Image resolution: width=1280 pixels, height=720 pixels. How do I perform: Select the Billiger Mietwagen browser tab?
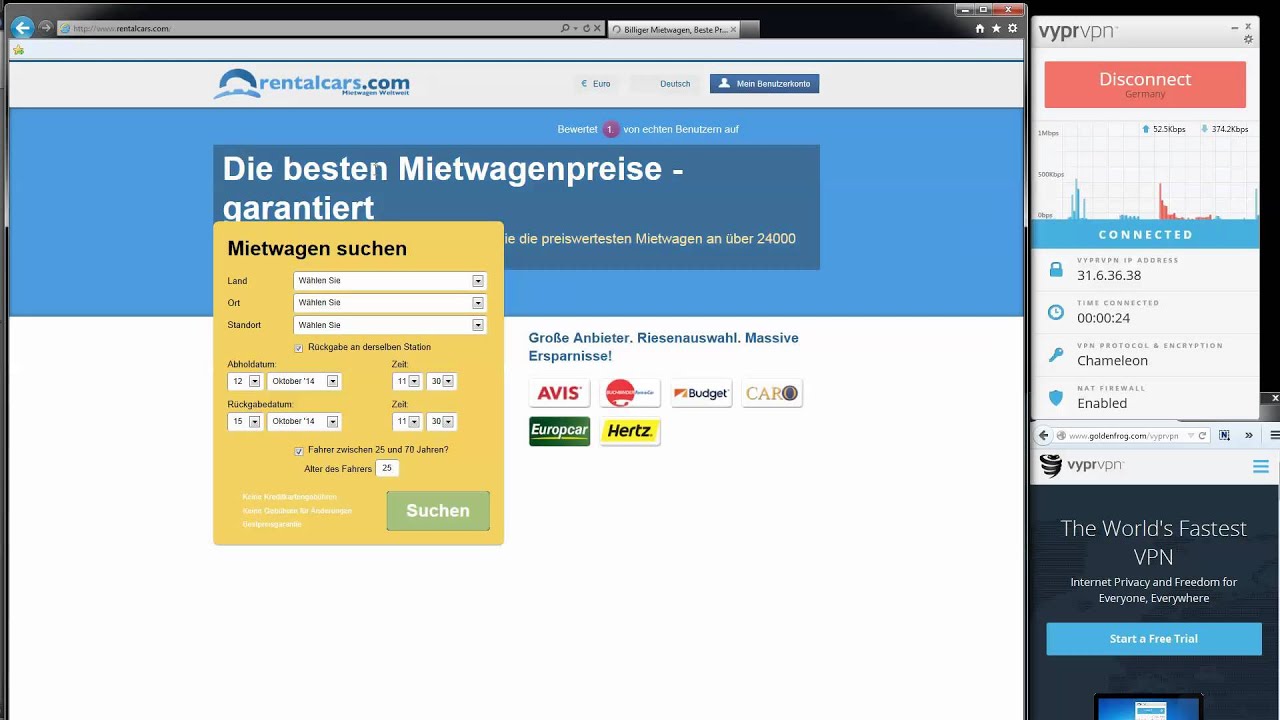pos(673,29)
